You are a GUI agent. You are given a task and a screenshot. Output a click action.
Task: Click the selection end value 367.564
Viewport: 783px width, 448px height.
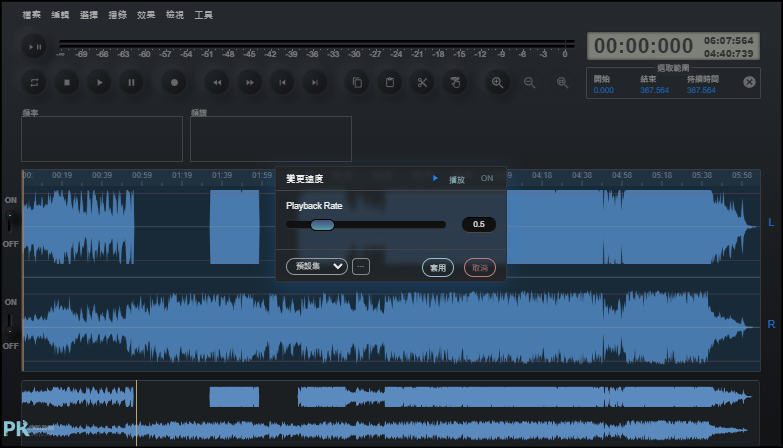pyautogui.click(x=654, y=90)
